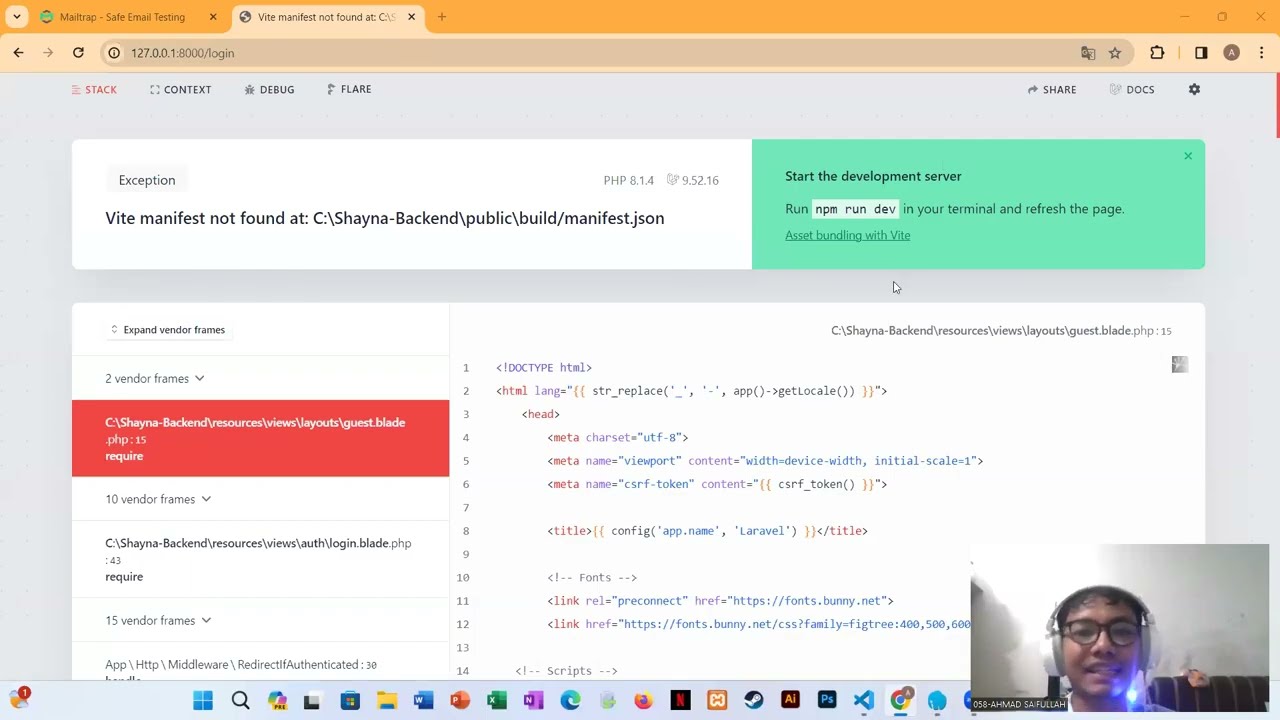Click the Start the development server heading

pos(873,176)
